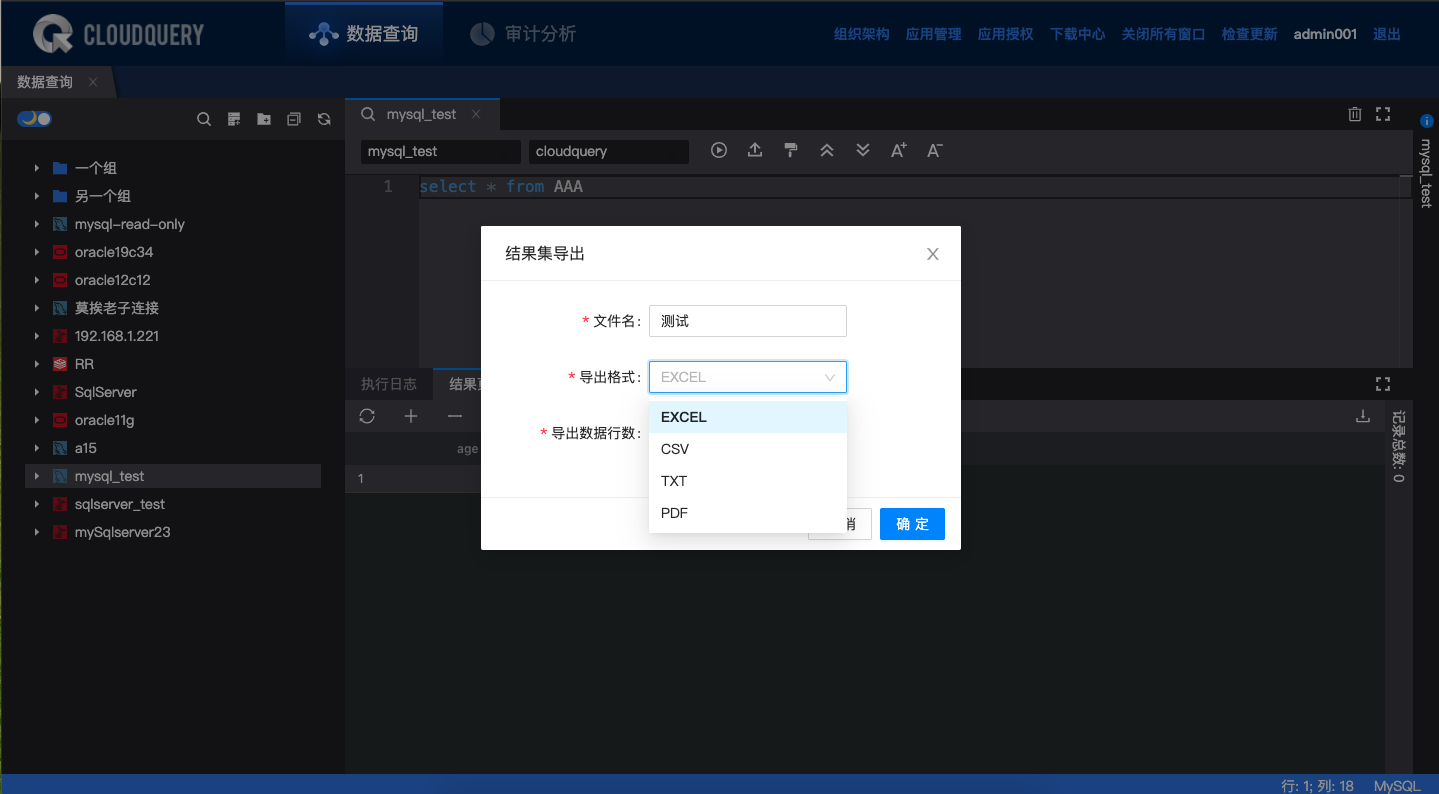Expand the oracle12c12 connection
The height and width of the screenshot is (794, 1439).
coord(37,280)
